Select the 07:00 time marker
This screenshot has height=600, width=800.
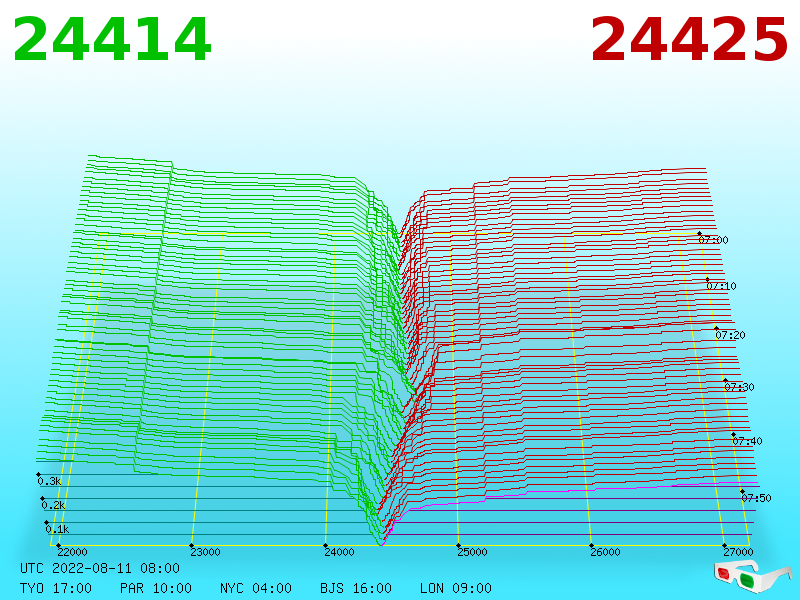(x=713, y=240)
